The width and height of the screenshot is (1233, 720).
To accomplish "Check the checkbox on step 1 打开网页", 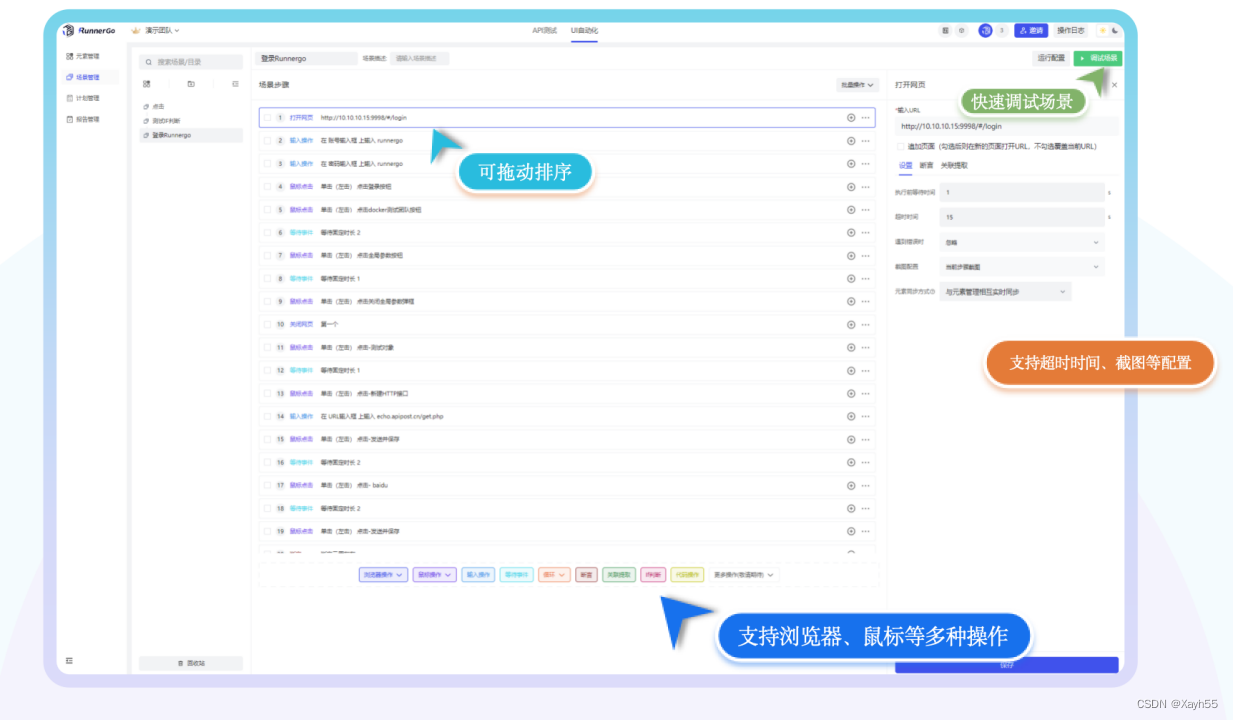I will pyautogui.click(x=268, y=117).
